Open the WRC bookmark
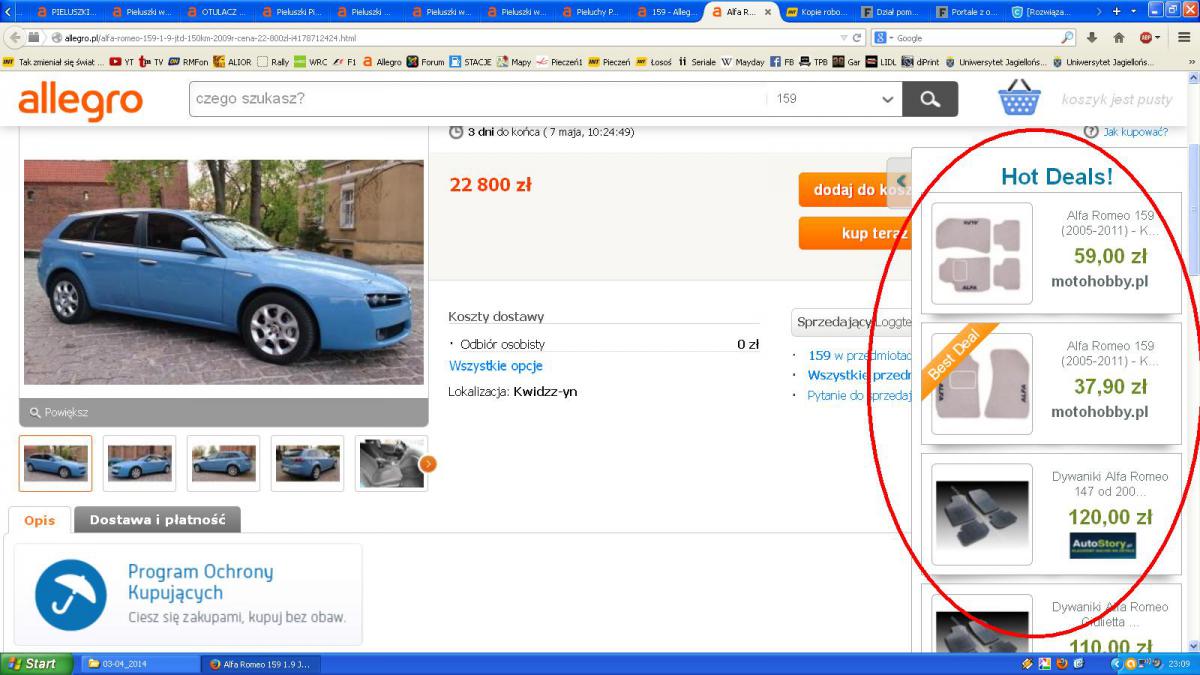 (310, 62)
